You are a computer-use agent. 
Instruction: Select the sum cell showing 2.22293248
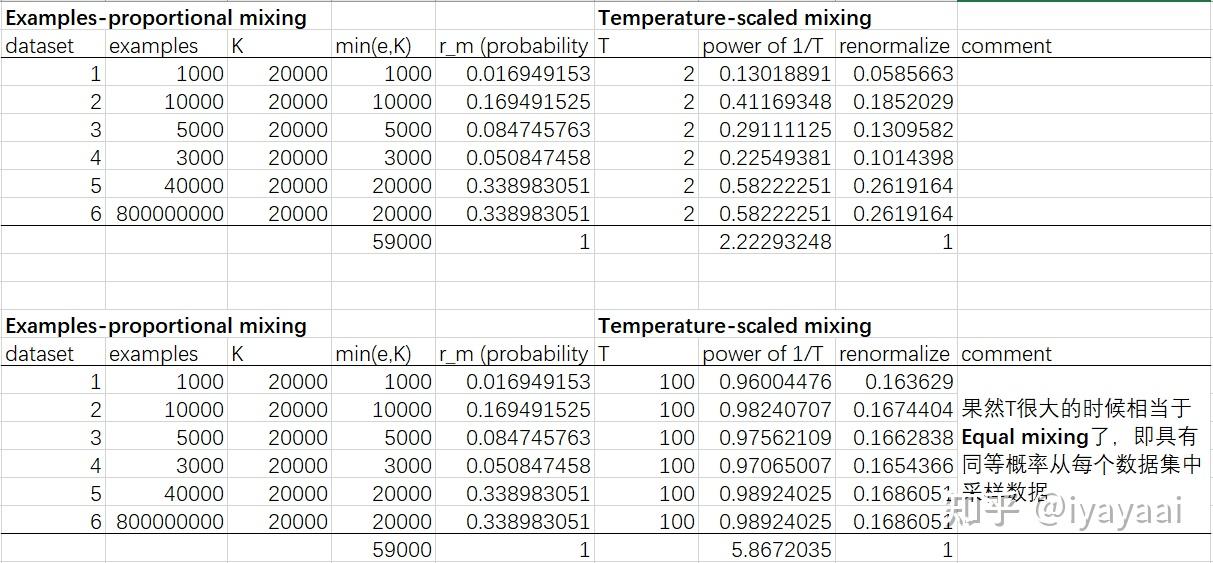774,242
